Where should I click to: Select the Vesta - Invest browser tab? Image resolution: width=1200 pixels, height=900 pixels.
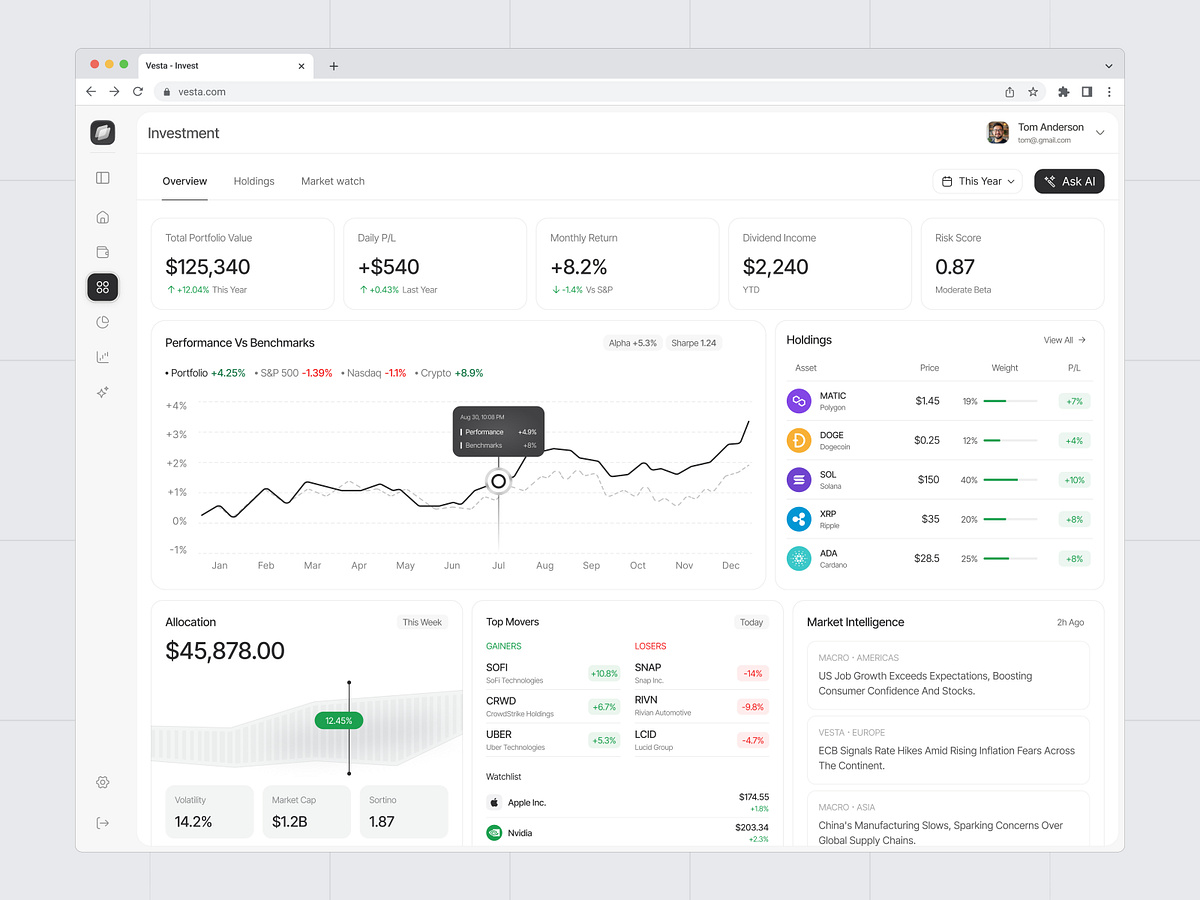pyautogui.click(x=224, y=65)
